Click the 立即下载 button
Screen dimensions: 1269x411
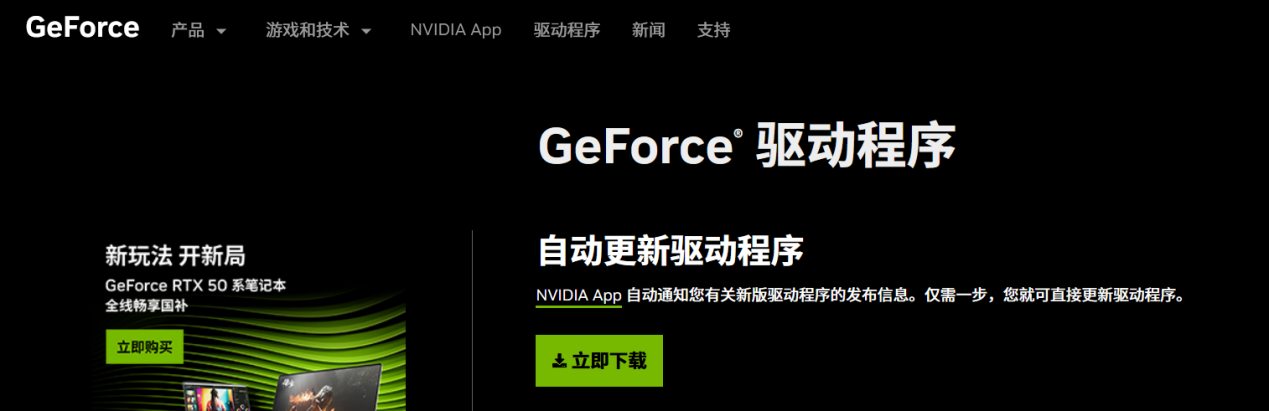(x=599, y=361)
